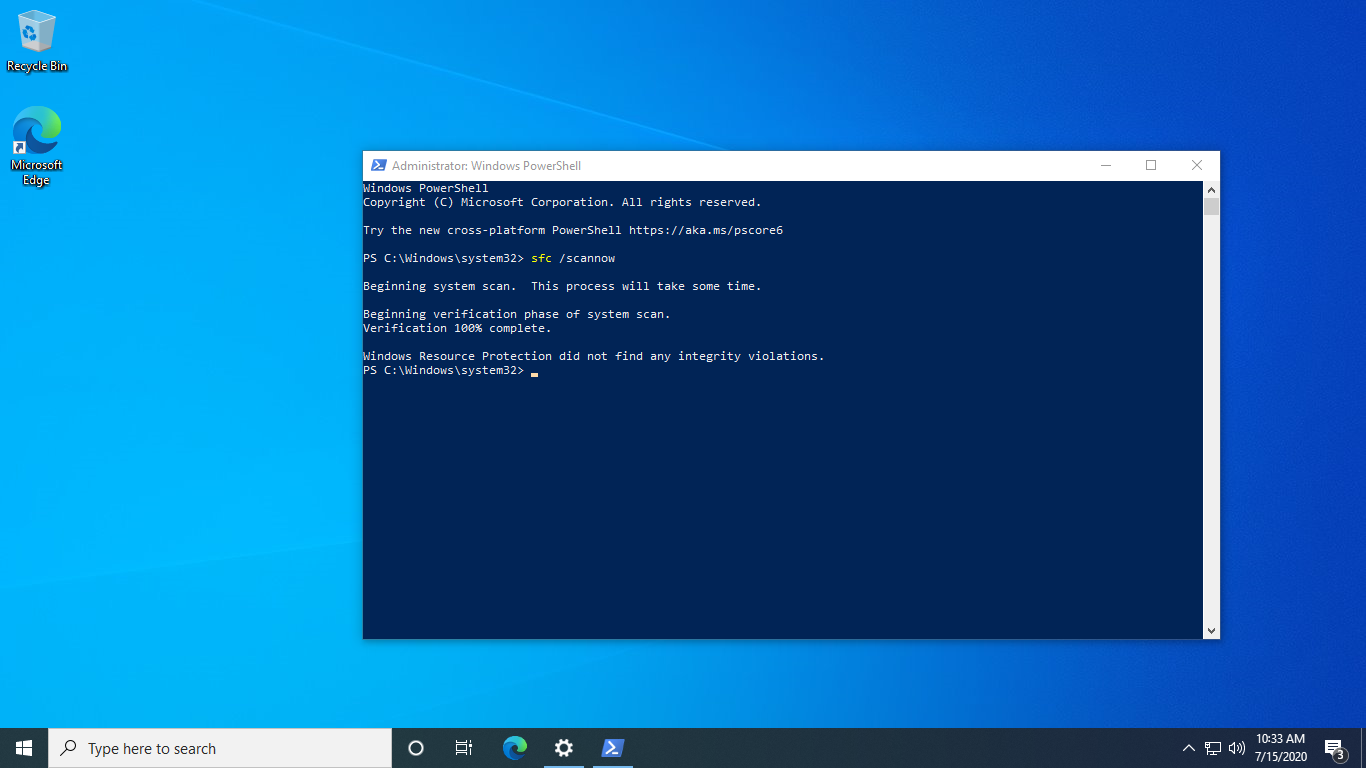Select the Microsoft Edge desktop shortcut
This screenshot has height=768, width=1366.
tap(37, 146)
